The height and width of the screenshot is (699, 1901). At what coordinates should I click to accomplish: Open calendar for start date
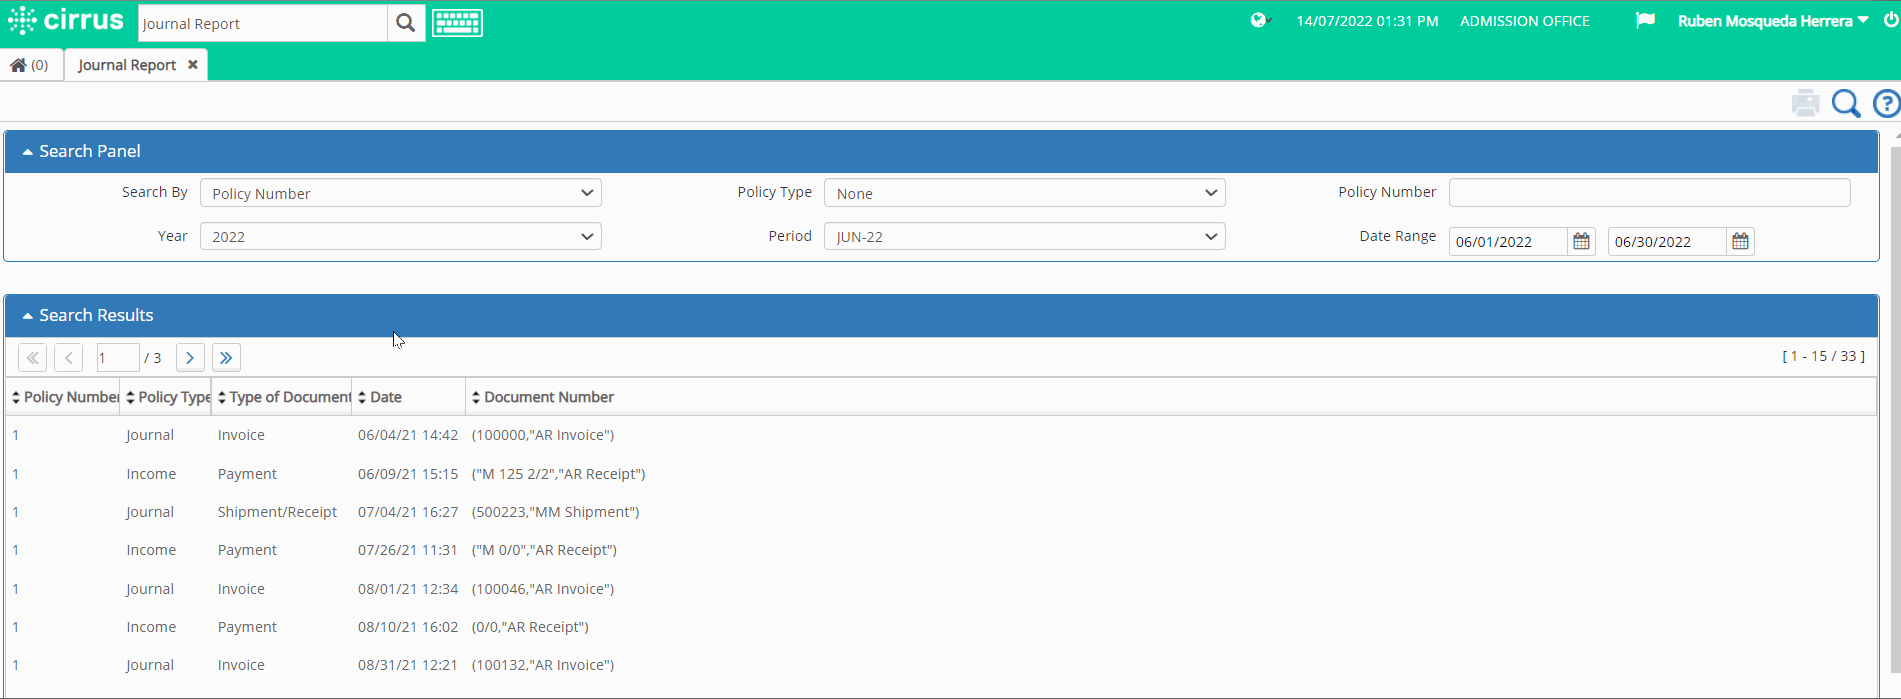point(1581,241)
